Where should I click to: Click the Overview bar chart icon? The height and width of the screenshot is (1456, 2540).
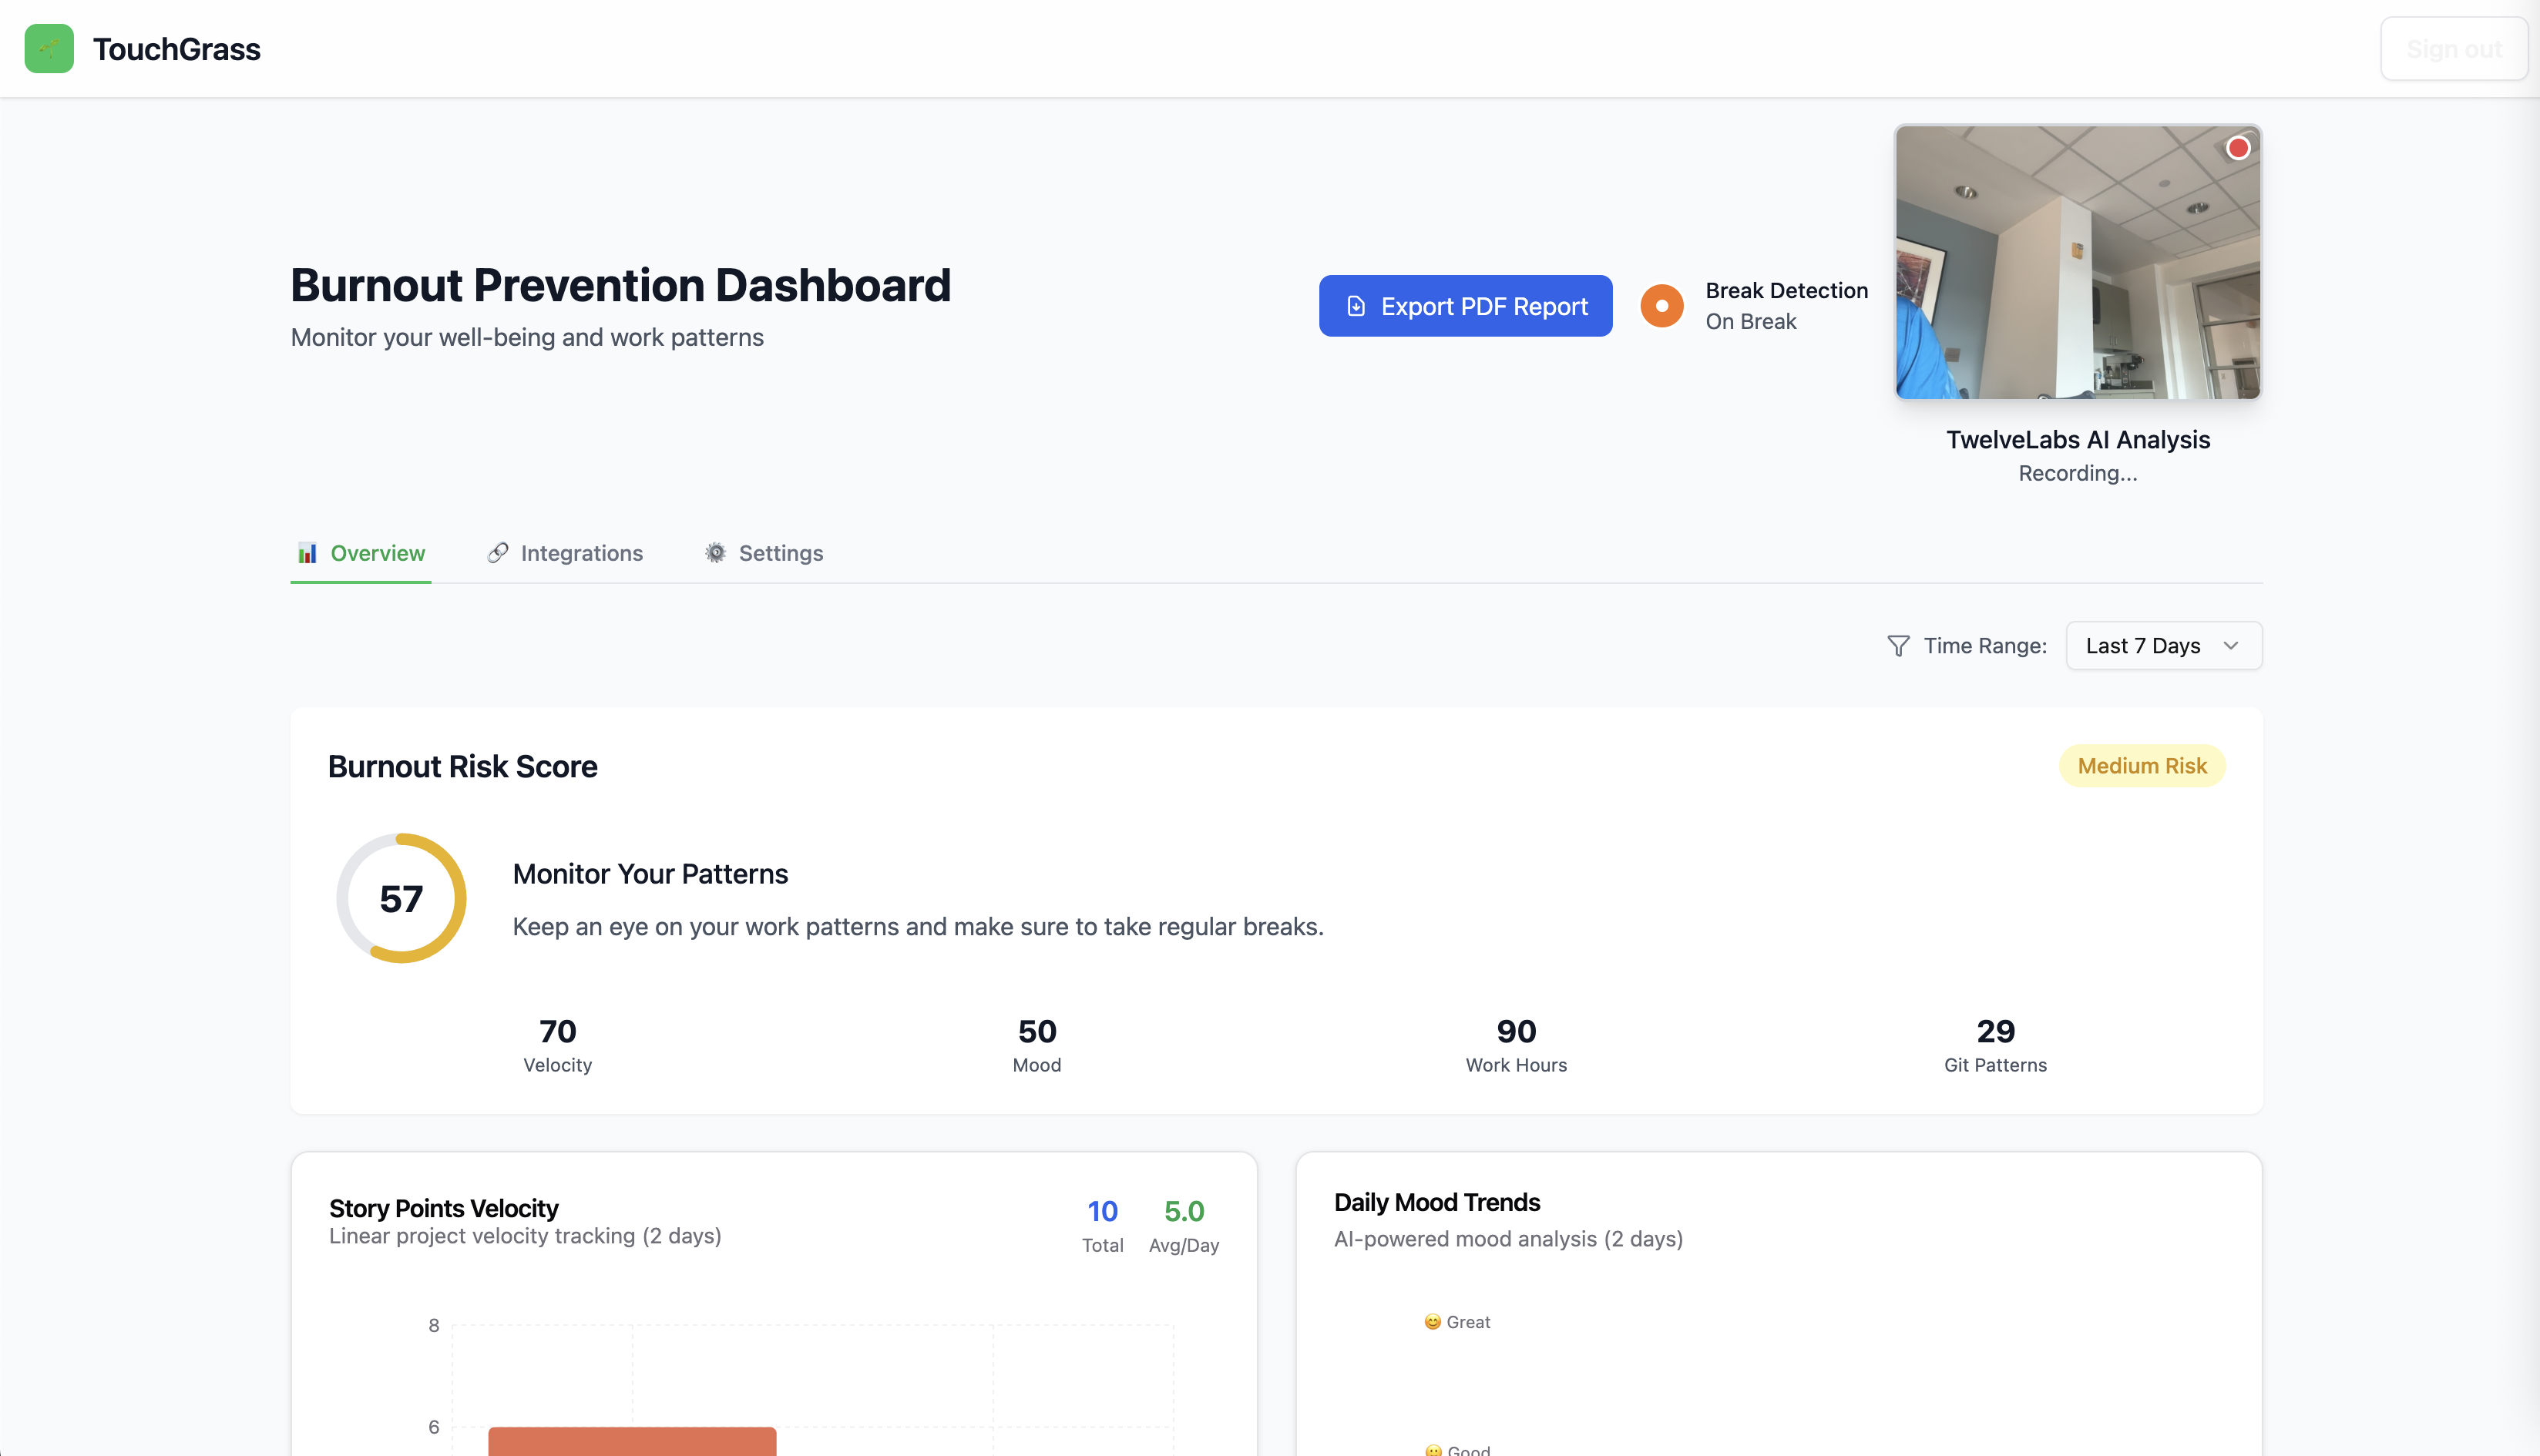(x=307, y=553)
